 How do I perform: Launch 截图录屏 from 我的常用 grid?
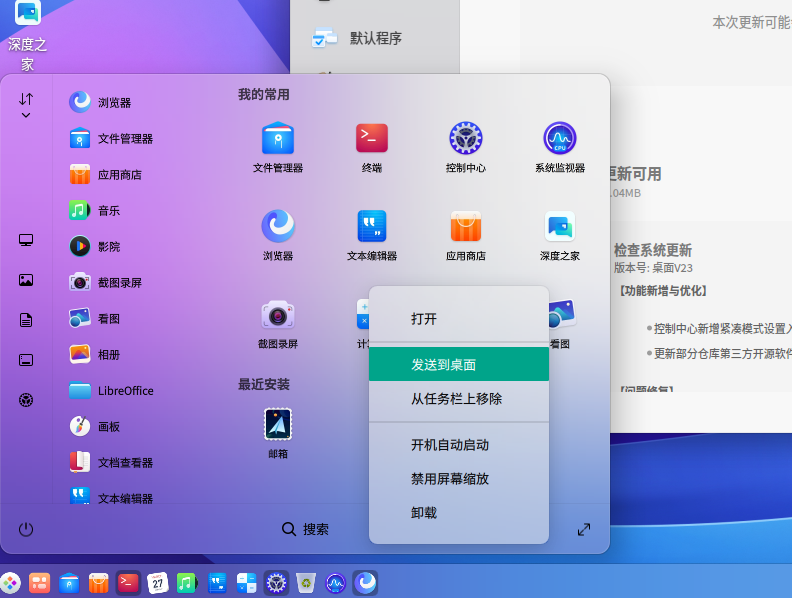(x=278, y=323)
